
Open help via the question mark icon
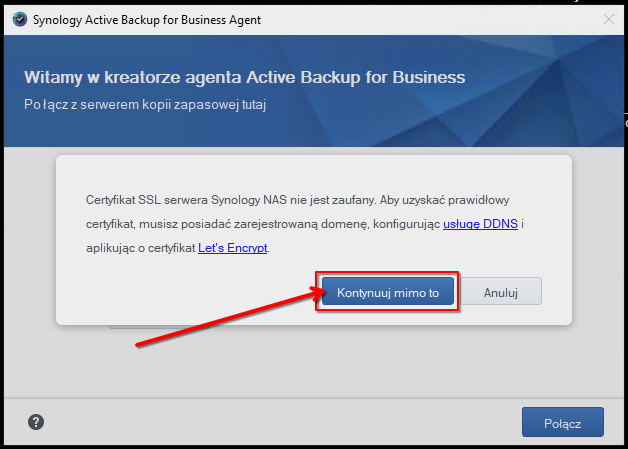point(36,422)
